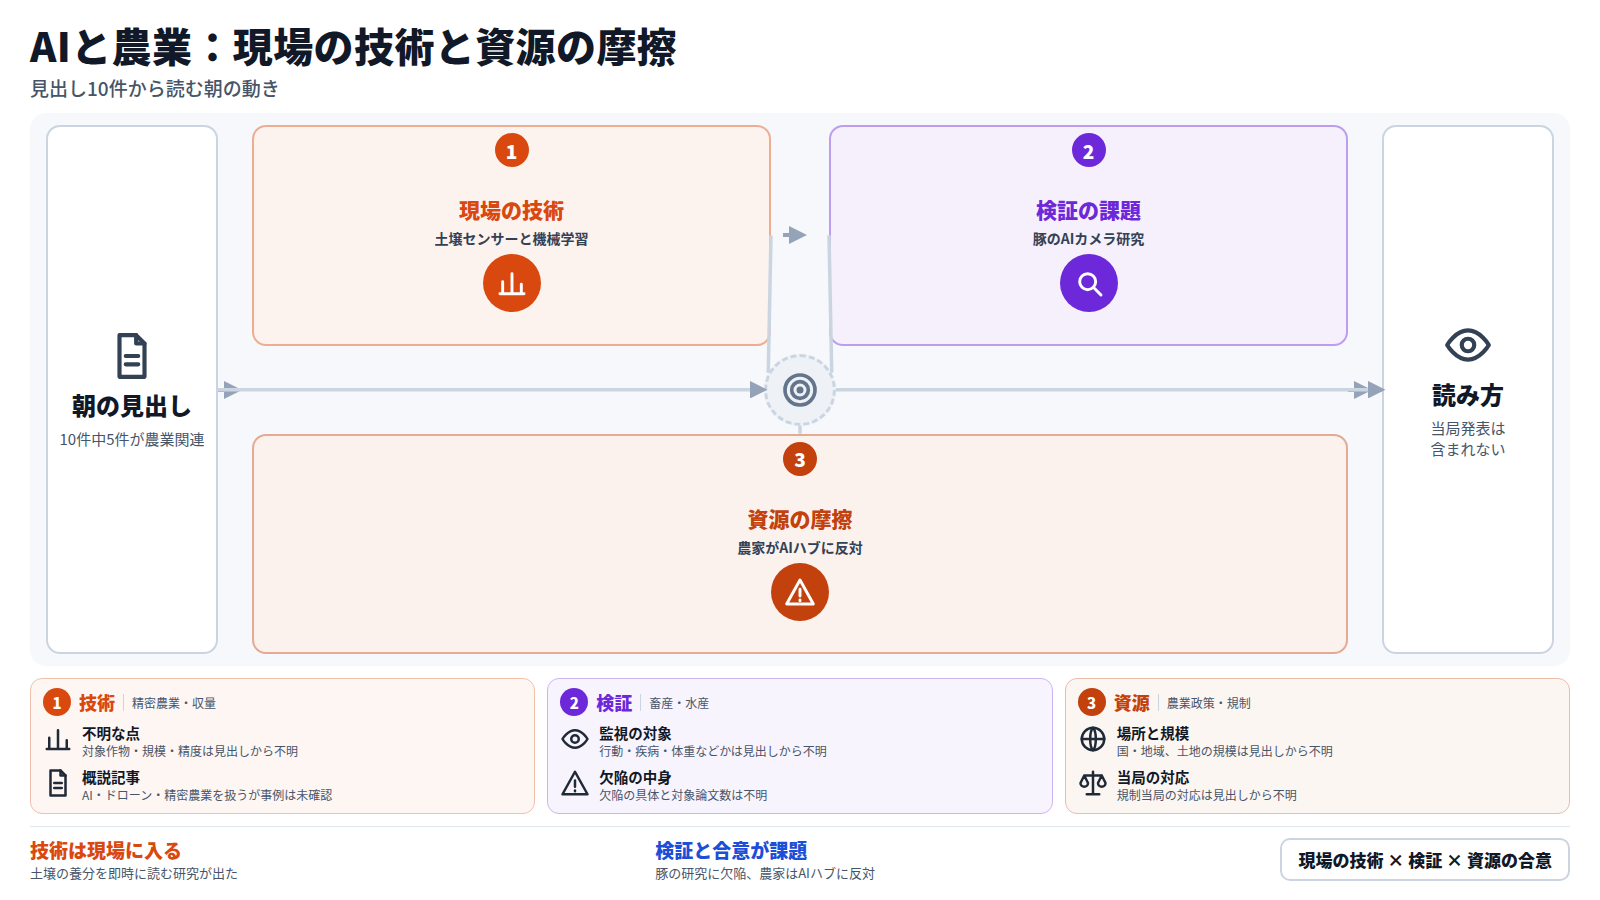The image size is (1600, 900).
Task: Click the line 豚の研究に欠陥、農家はAIハブに反対
Action: (765, 874)
